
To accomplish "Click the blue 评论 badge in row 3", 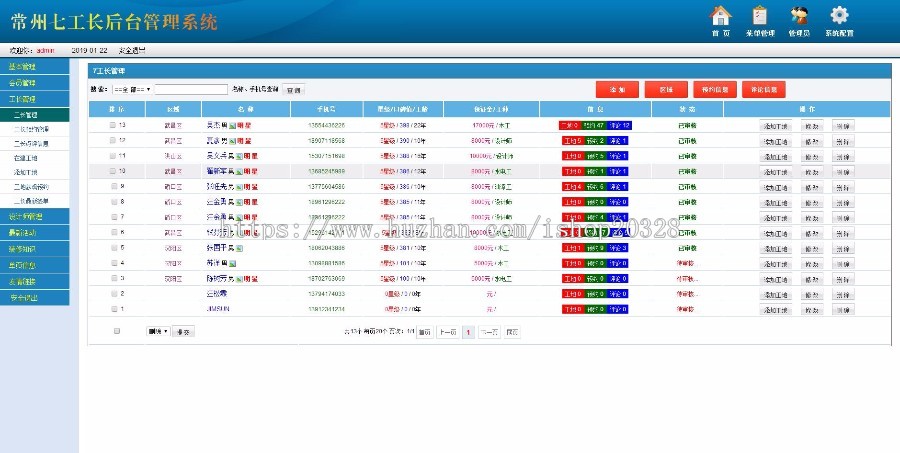I will (617, 278).
